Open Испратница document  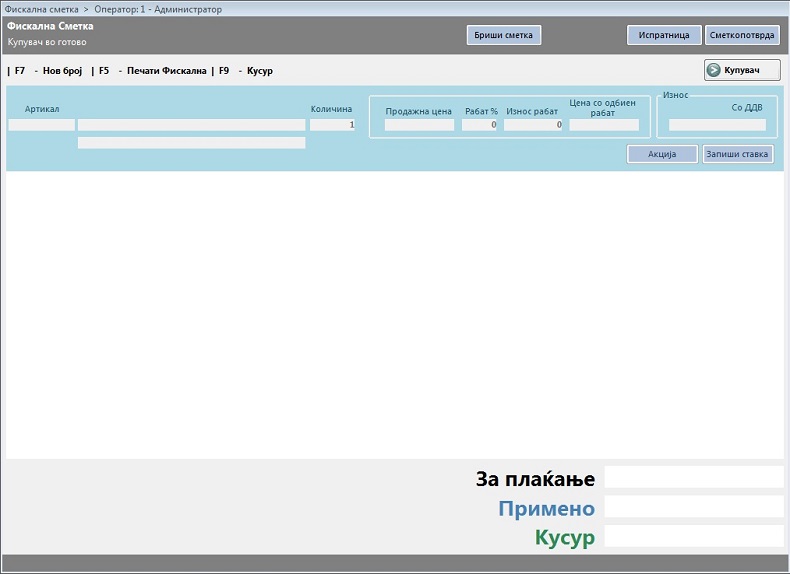[x=664, y=35]
